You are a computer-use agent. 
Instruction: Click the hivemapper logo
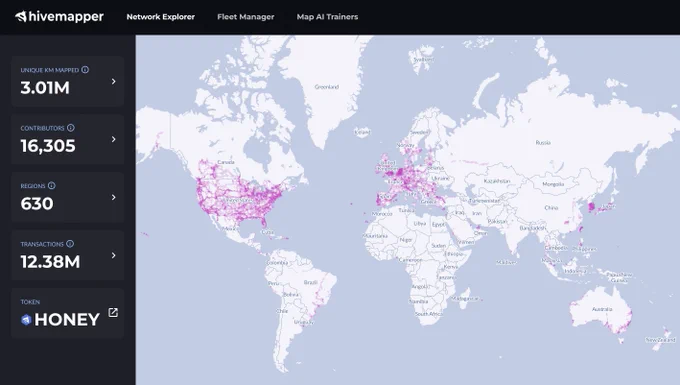pyautogui.click(x=59, y=16)
